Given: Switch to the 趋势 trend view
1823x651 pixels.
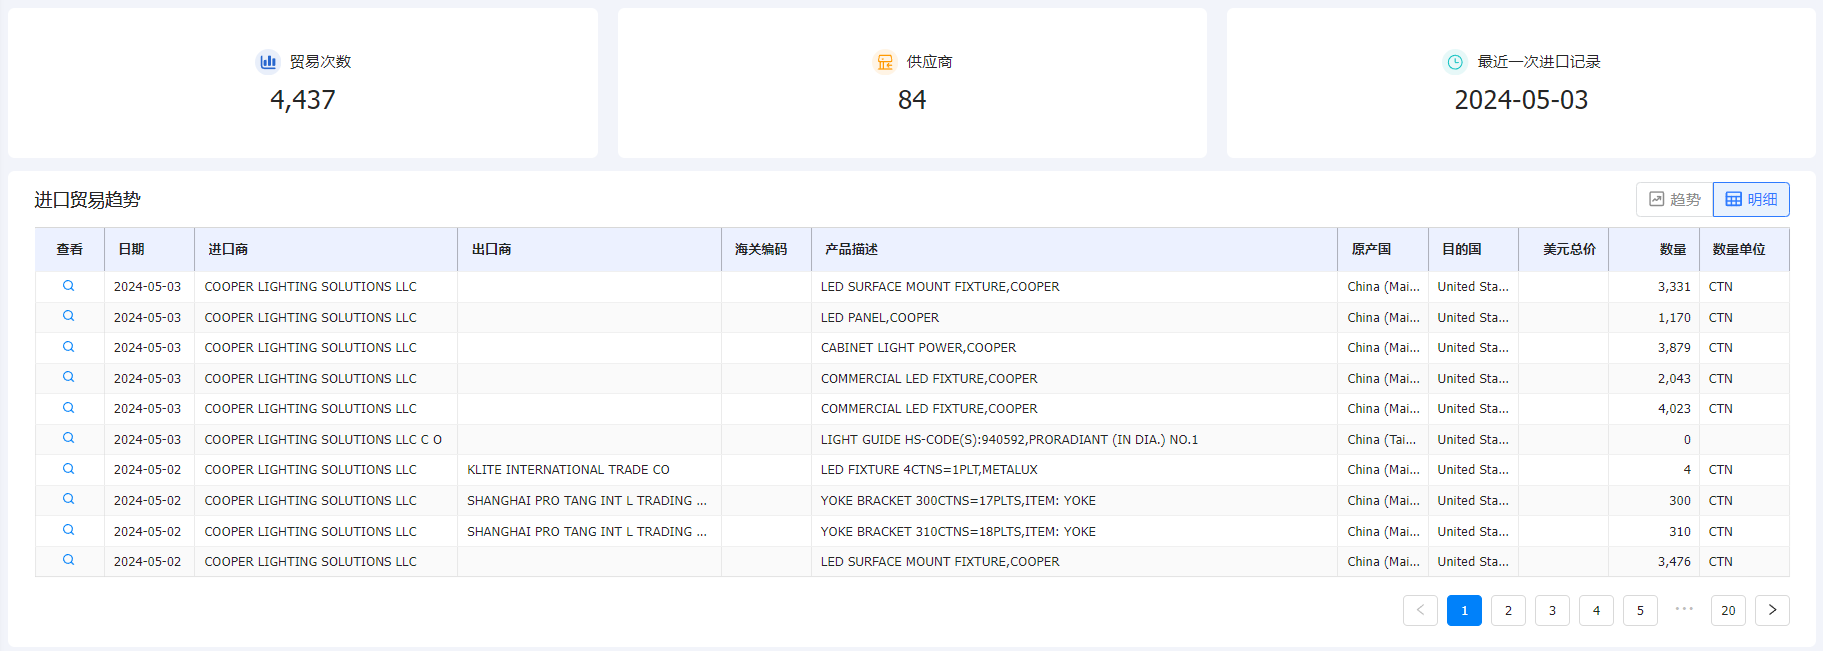Looking at the screenshot, I should click(x=1675, y=200).
